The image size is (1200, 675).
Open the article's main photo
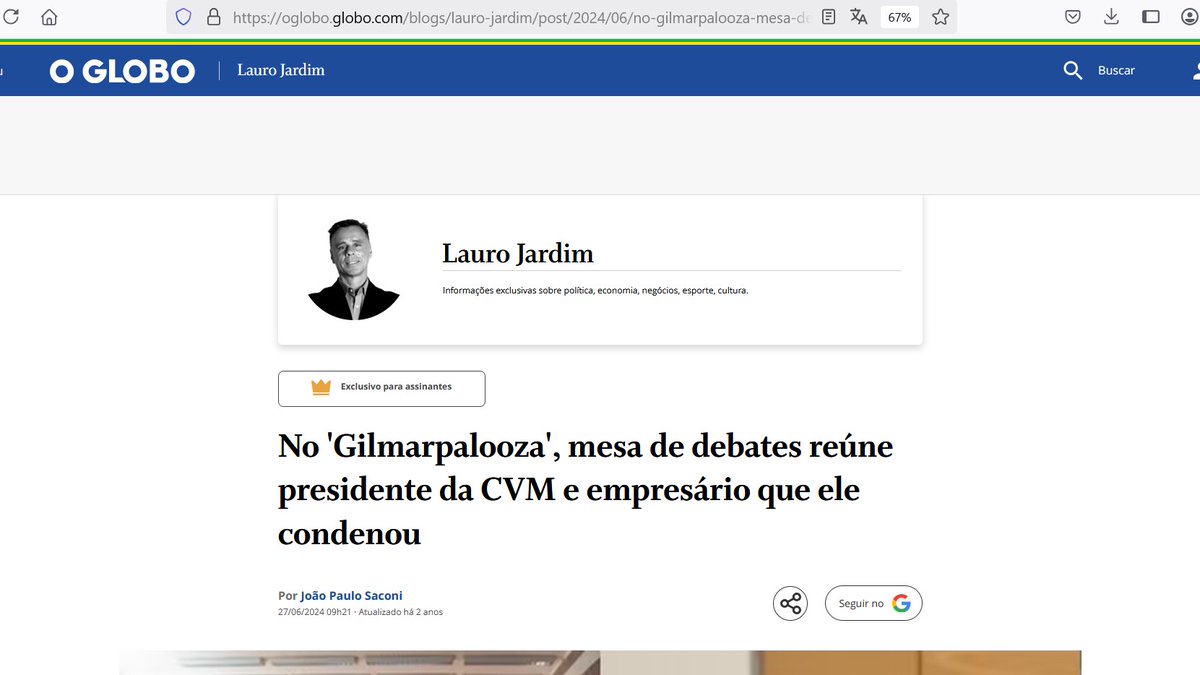pyautogui.click(x=600, y=663)
